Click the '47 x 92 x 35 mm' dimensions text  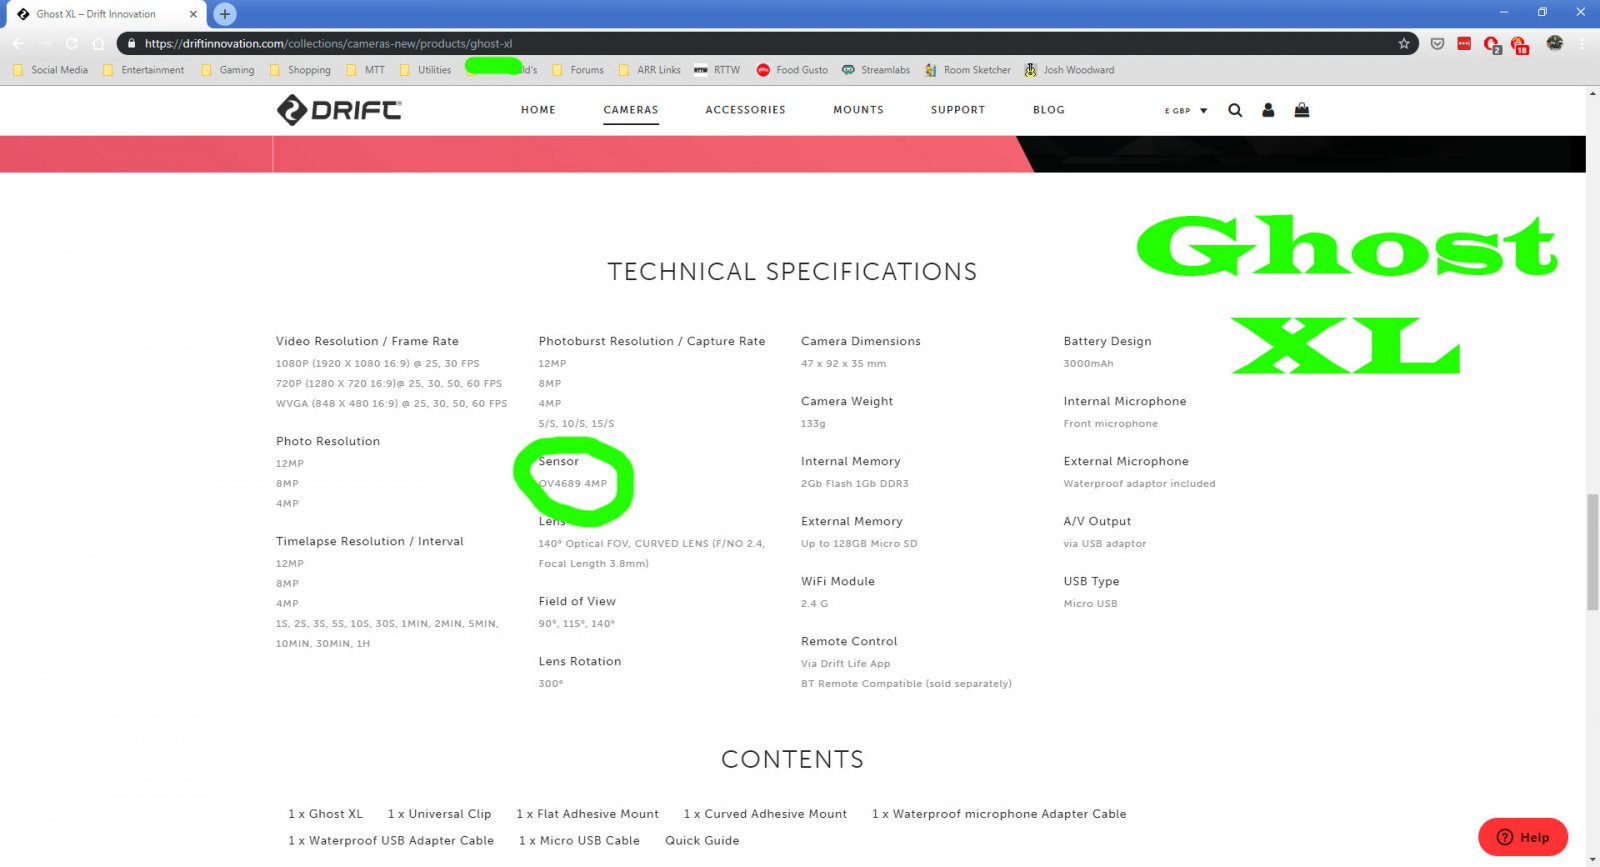coord(843,364)
